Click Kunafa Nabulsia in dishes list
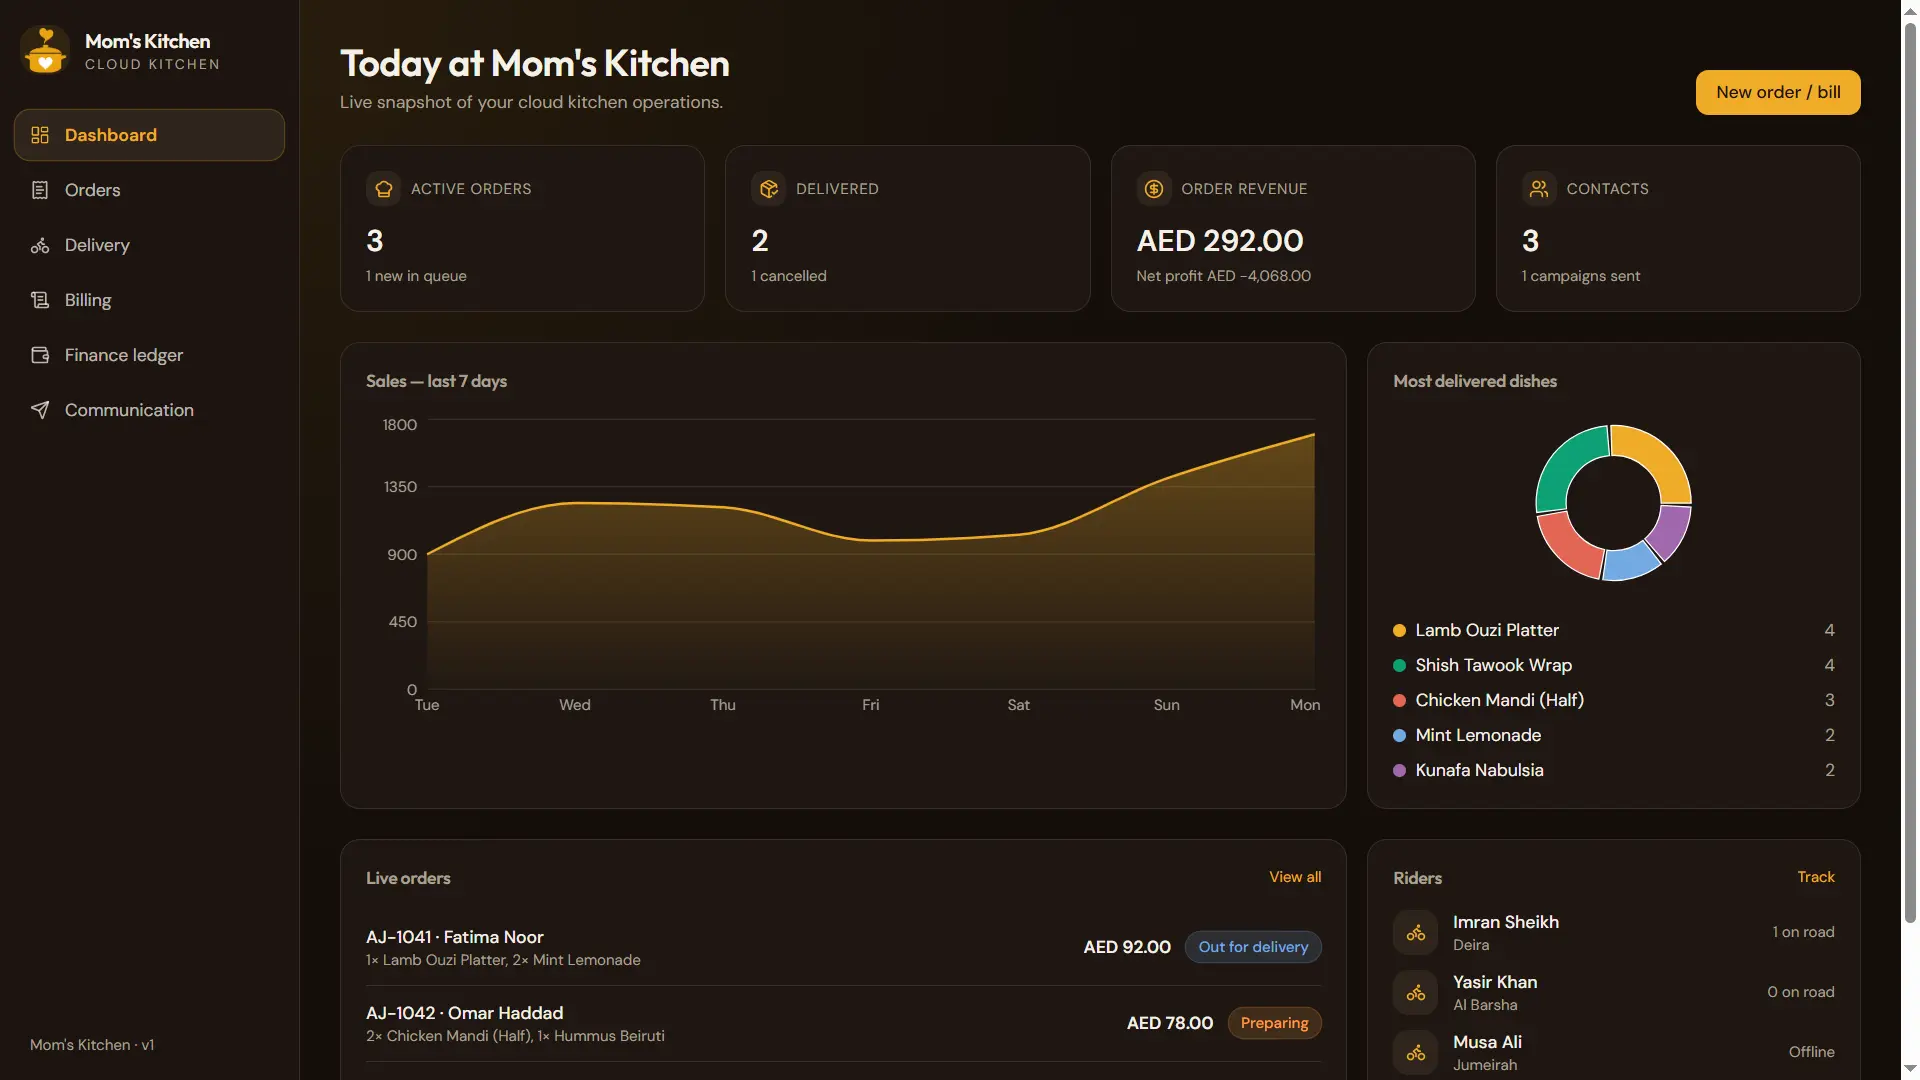This screenshot has width=1920, height=1080. pos(1480,770)
